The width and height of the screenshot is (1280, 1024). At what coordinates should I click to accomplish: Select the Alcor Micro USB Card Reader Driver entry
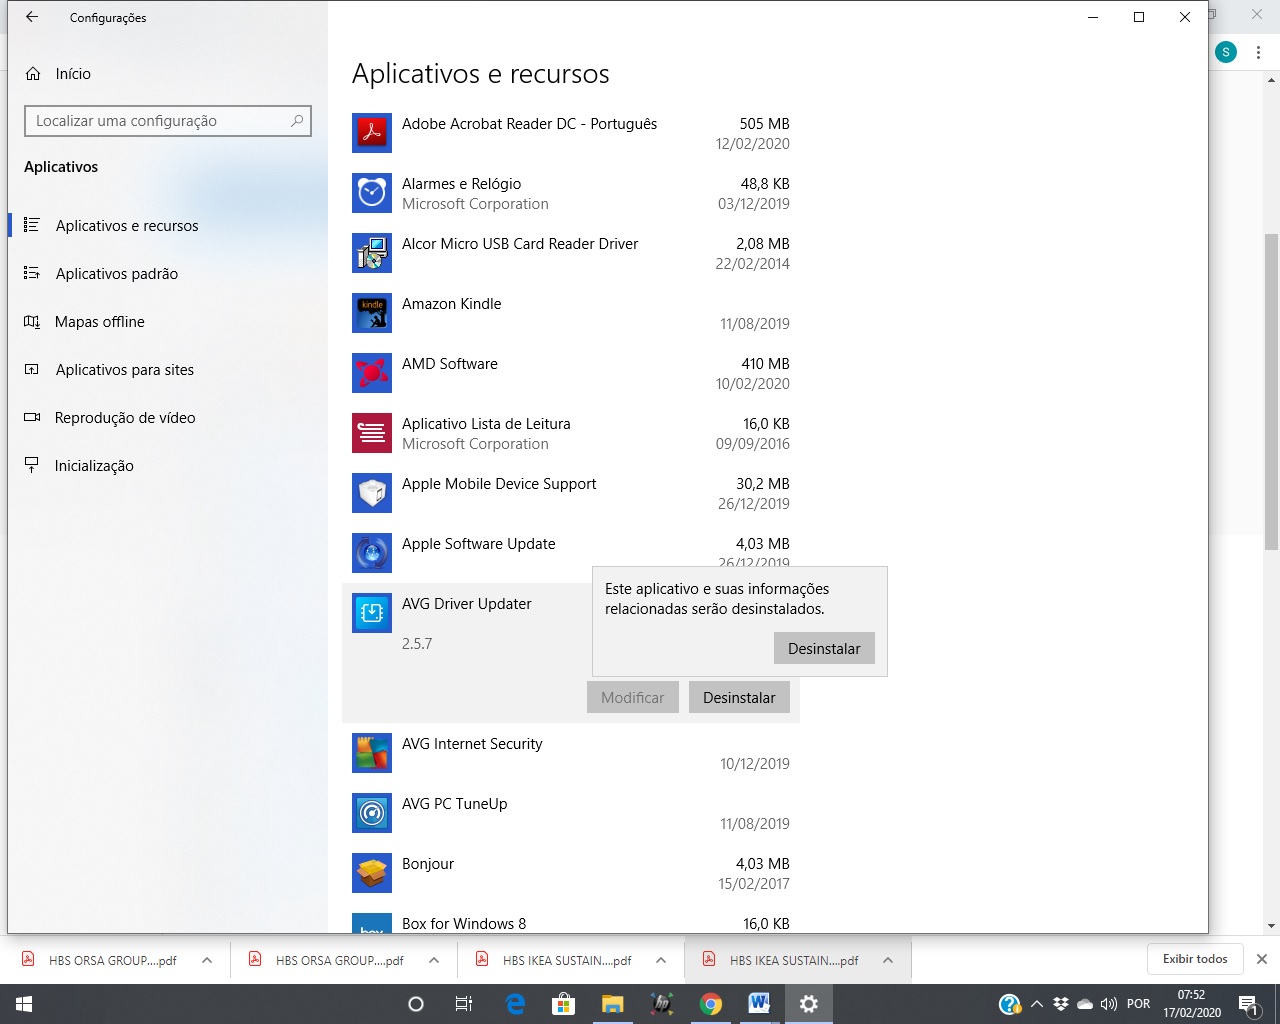point(571,253)
